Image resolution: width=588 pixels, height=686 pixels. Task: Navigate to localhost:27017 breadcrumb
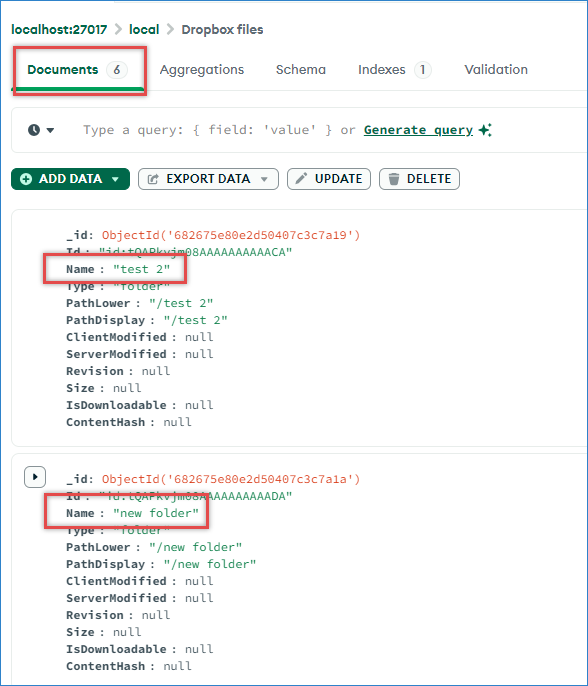point(59,29)
